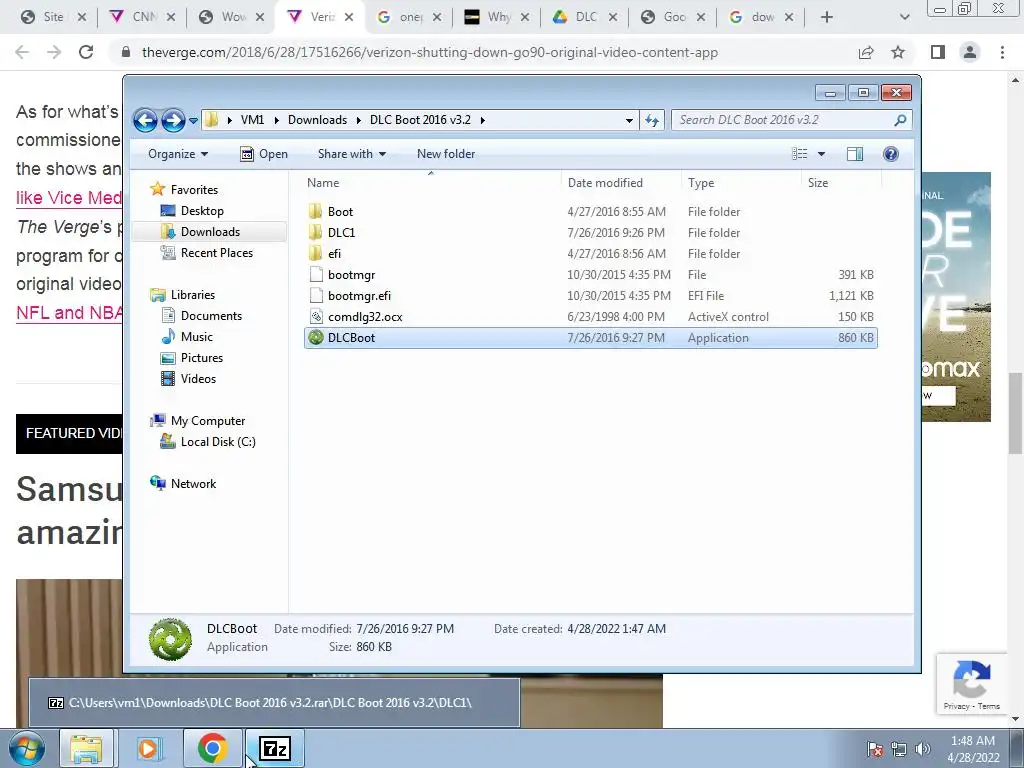Open Windows Media Player taskbar icon
The height and width of the screenshot is (768, 1024).
click(149, 748)
